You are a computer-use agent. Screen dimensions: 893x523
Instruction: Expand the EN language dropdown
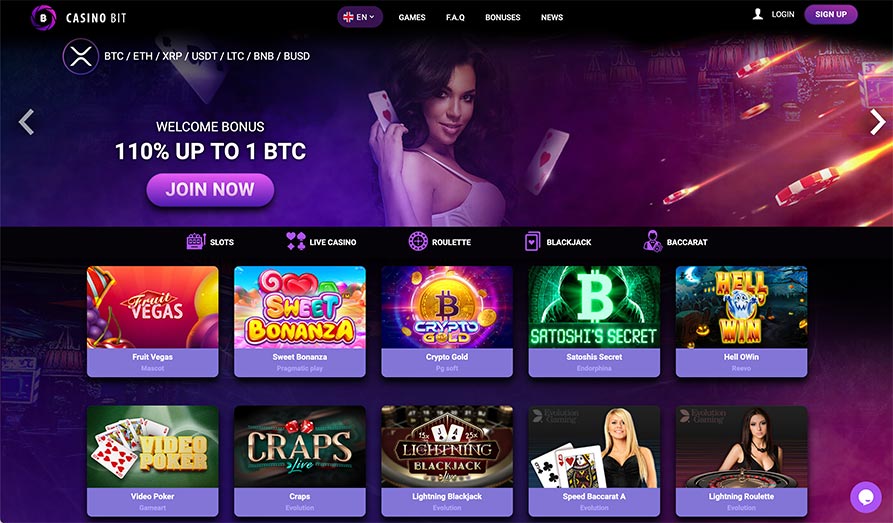click(360, 17)
